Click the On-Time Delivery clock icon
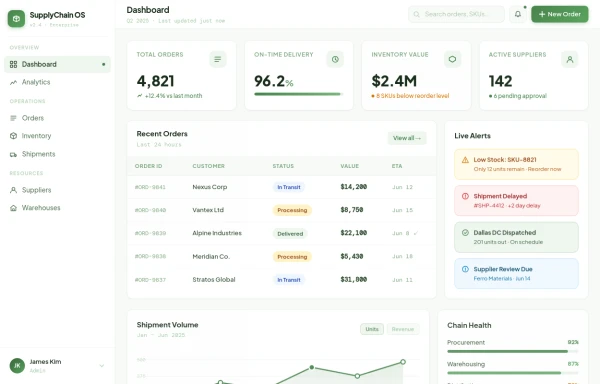 335,59
